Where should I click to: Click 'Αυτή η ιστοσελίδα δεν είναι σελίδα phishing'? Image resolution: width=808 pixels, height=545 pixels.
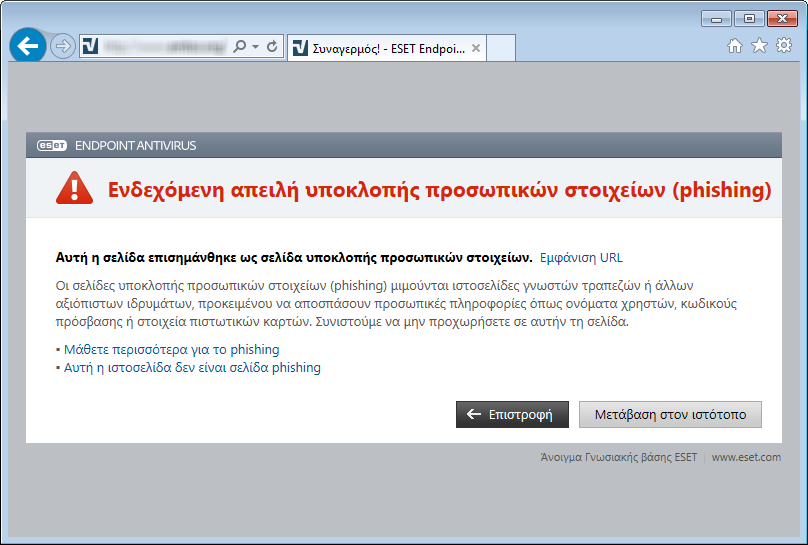(192, 368)
